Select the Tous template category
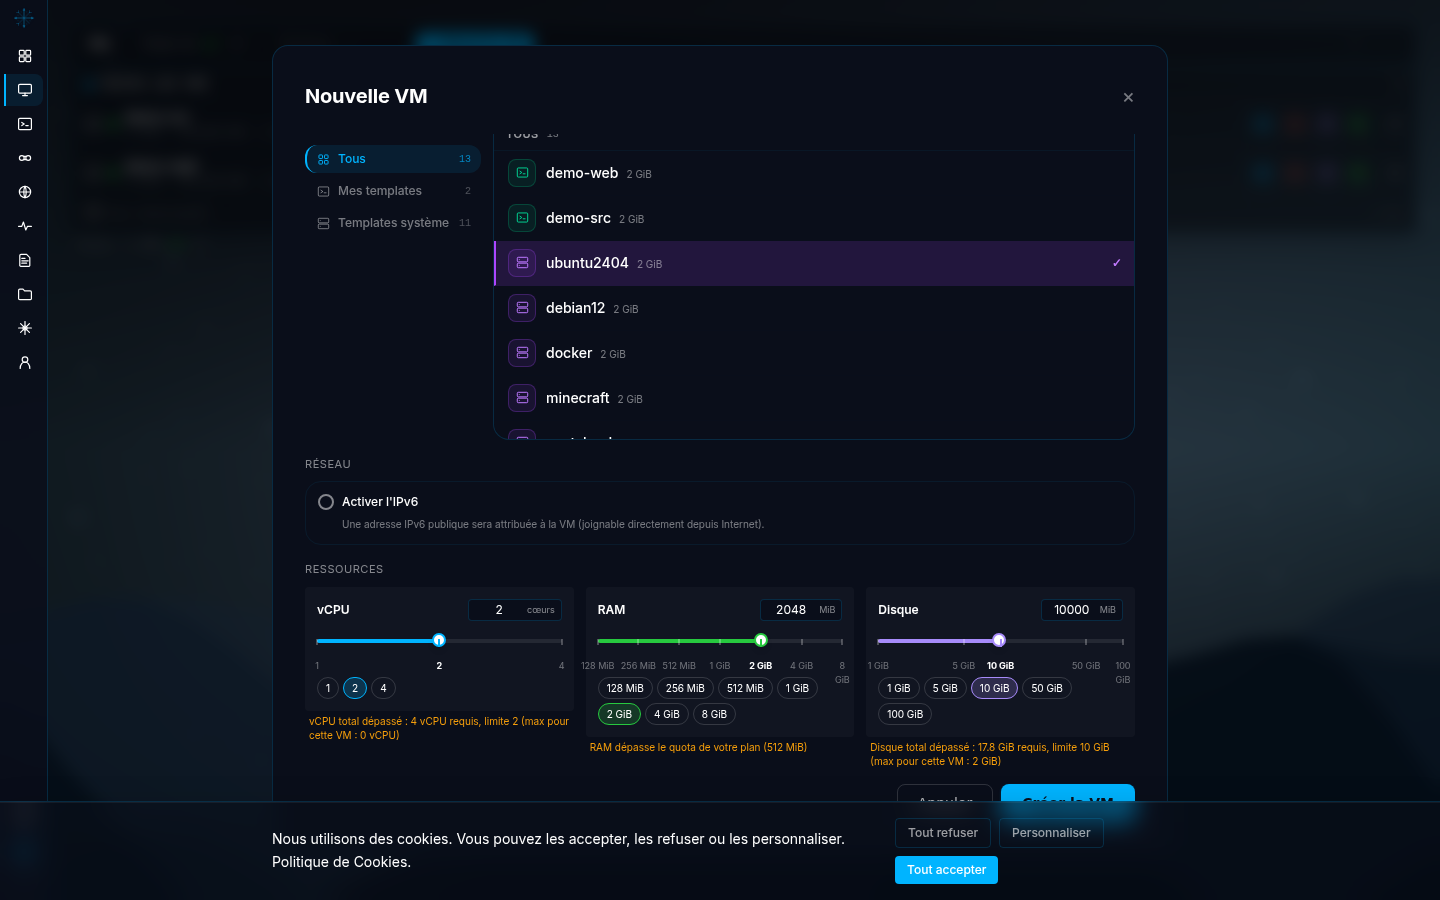1440x900 pixels. click(393, 159)
